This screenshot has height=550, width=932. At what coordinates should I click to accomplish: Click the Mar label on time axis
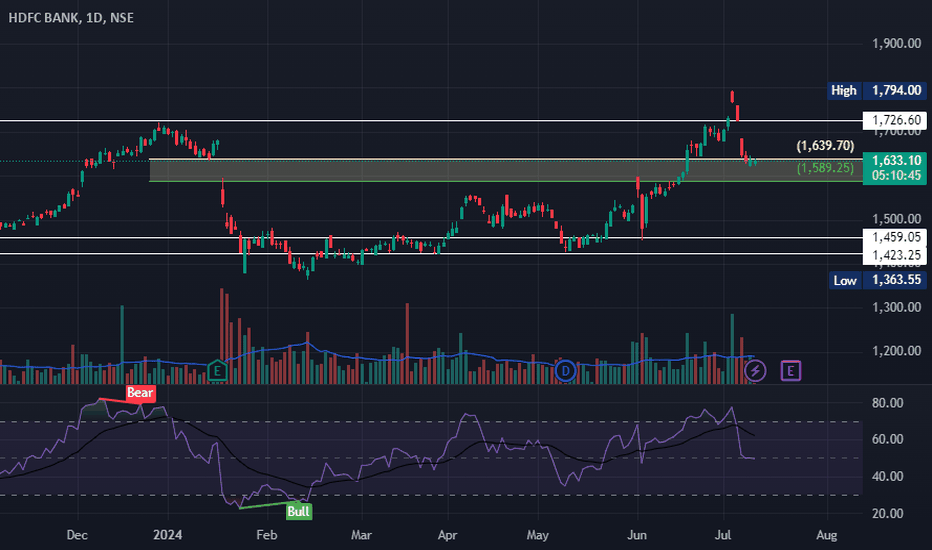click(x=361, y=535)
